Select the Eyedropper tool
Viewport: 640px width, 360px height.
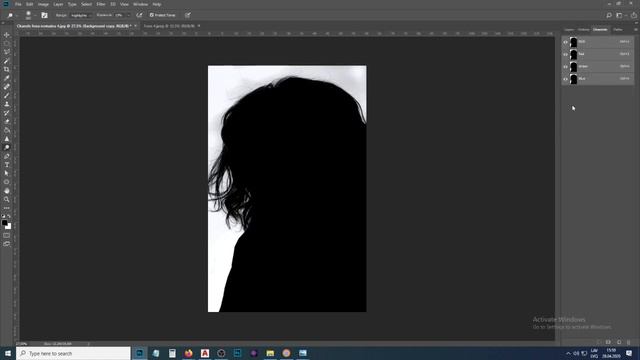tap(7, 78)
